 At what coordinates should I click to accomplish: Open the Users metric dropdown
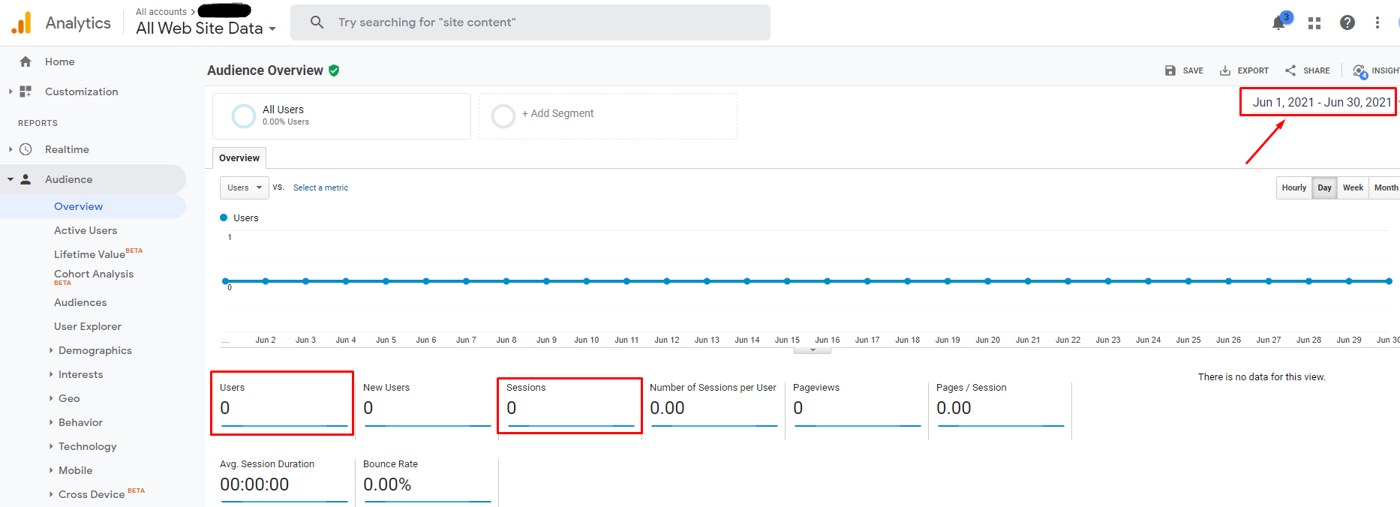pos(245,187)
